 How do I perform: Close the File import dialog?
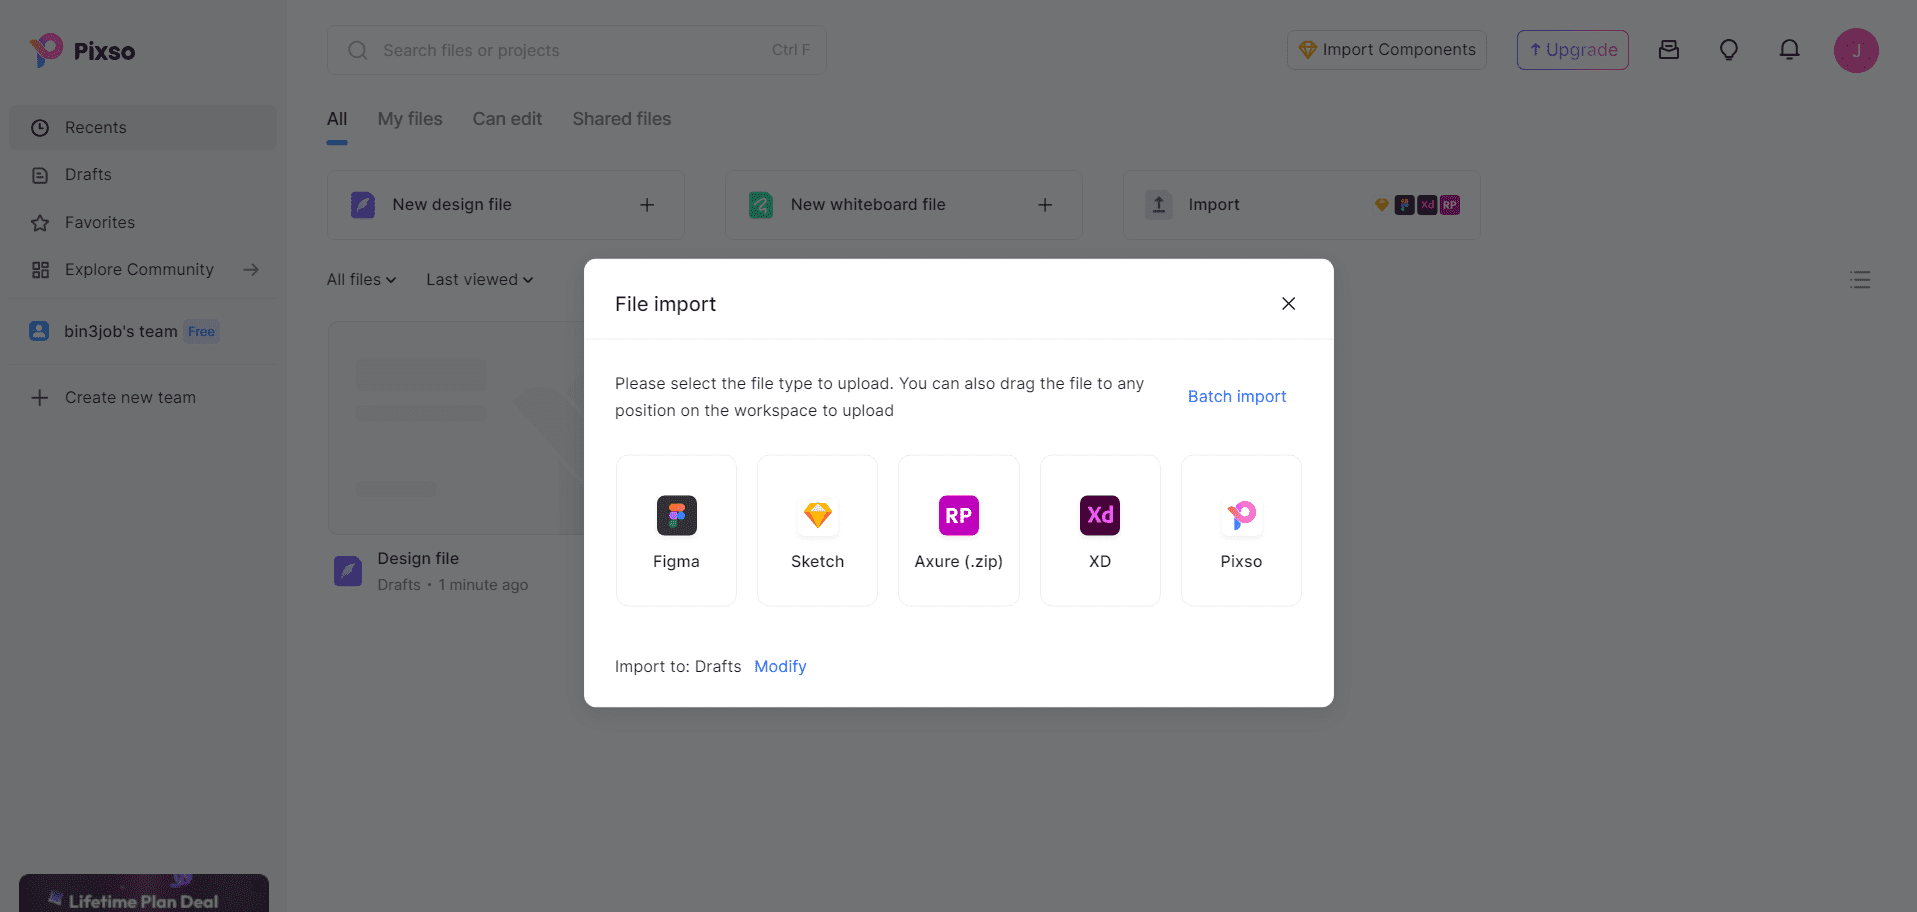(1288, 304)
